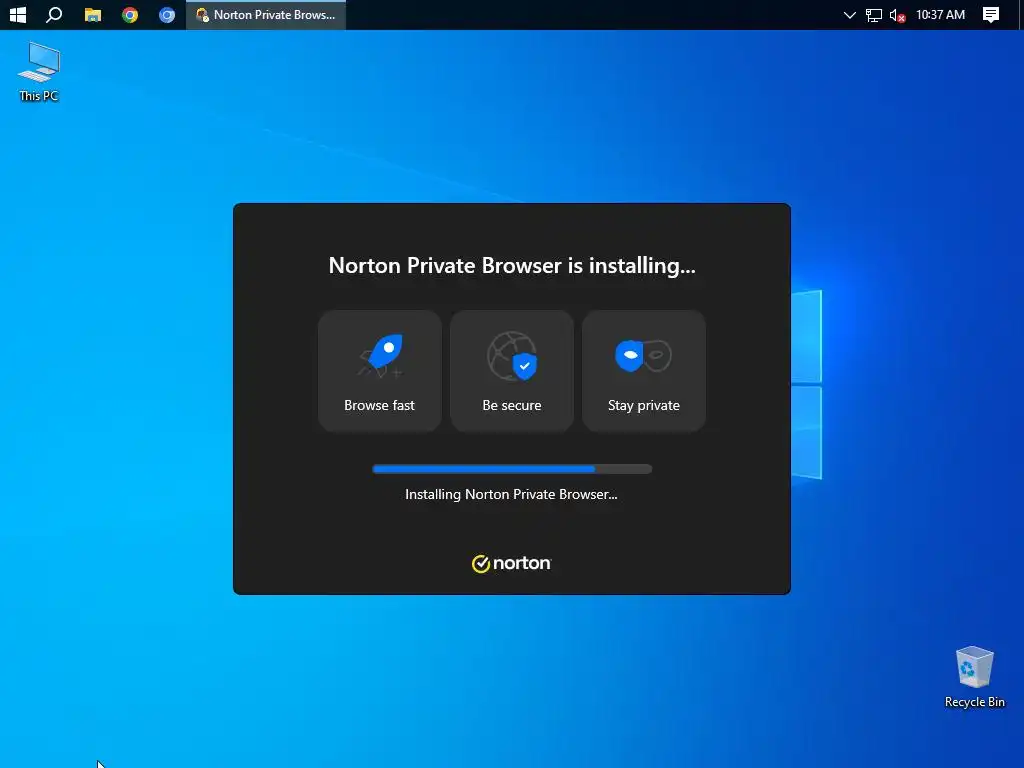Launch File Explorer from the taskbar
Image resolution: width=1024 pixels, height=768 pixels.
pyautogui.click(x=93, y=14)
